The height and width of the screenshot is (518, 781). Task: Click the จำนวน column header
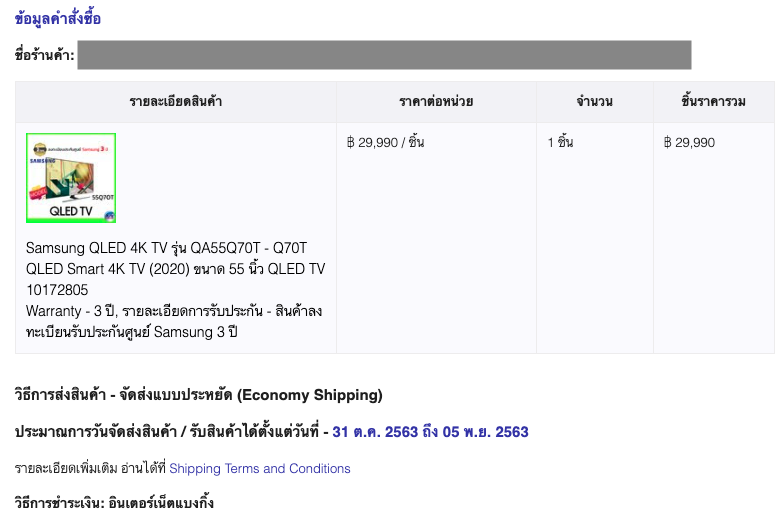coord(594,102)
